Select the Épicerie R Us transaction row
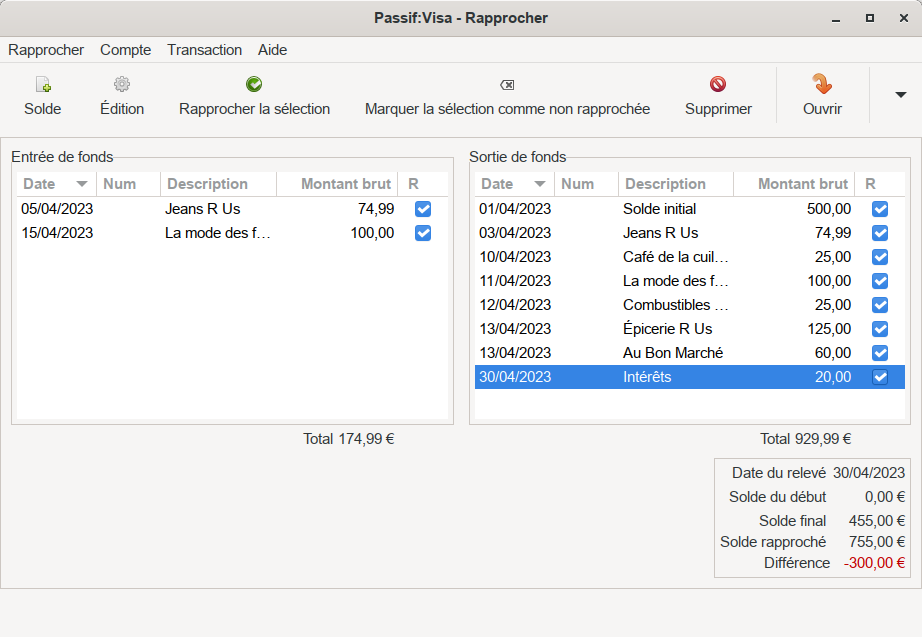This screenshot has width=922, height=637. point(667,329)
